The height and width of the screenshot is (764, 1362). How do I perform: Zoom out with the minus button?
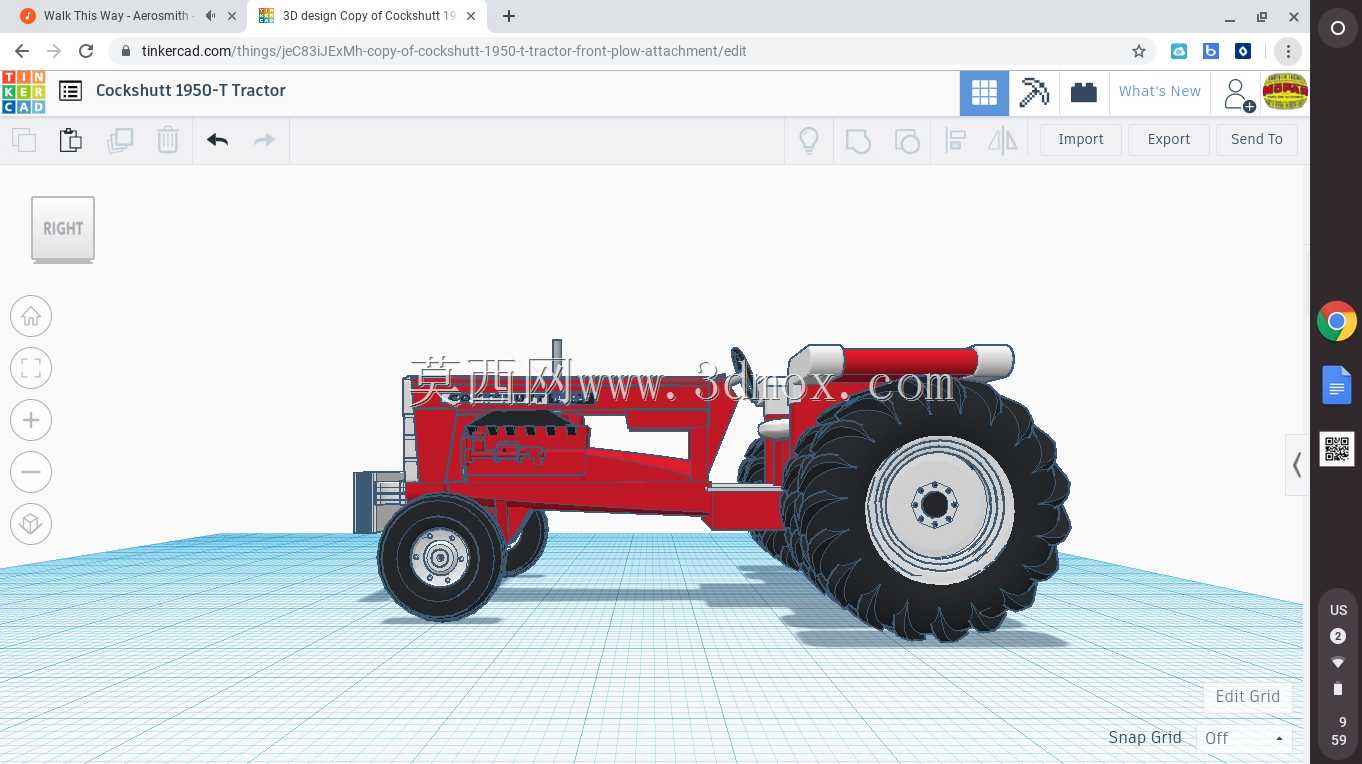coord(31,472)
